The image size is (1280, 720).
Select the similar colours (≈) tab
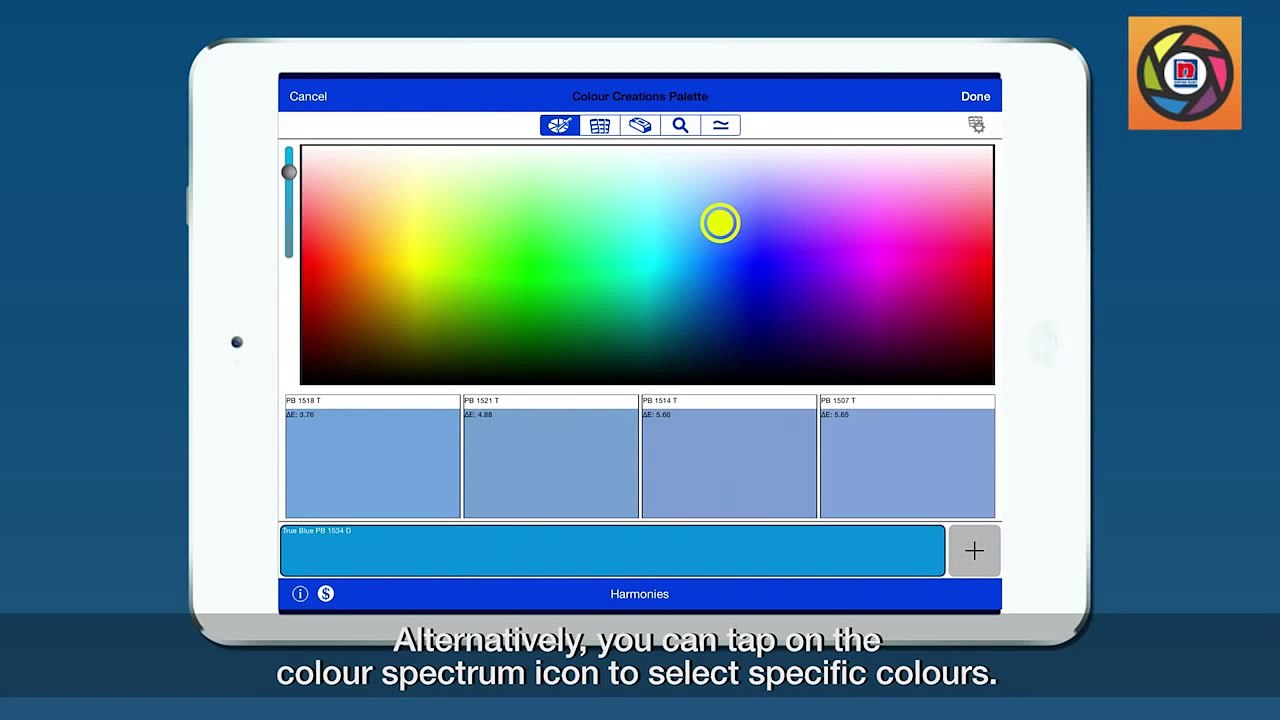pyautogui.click(x=720, y=126)
